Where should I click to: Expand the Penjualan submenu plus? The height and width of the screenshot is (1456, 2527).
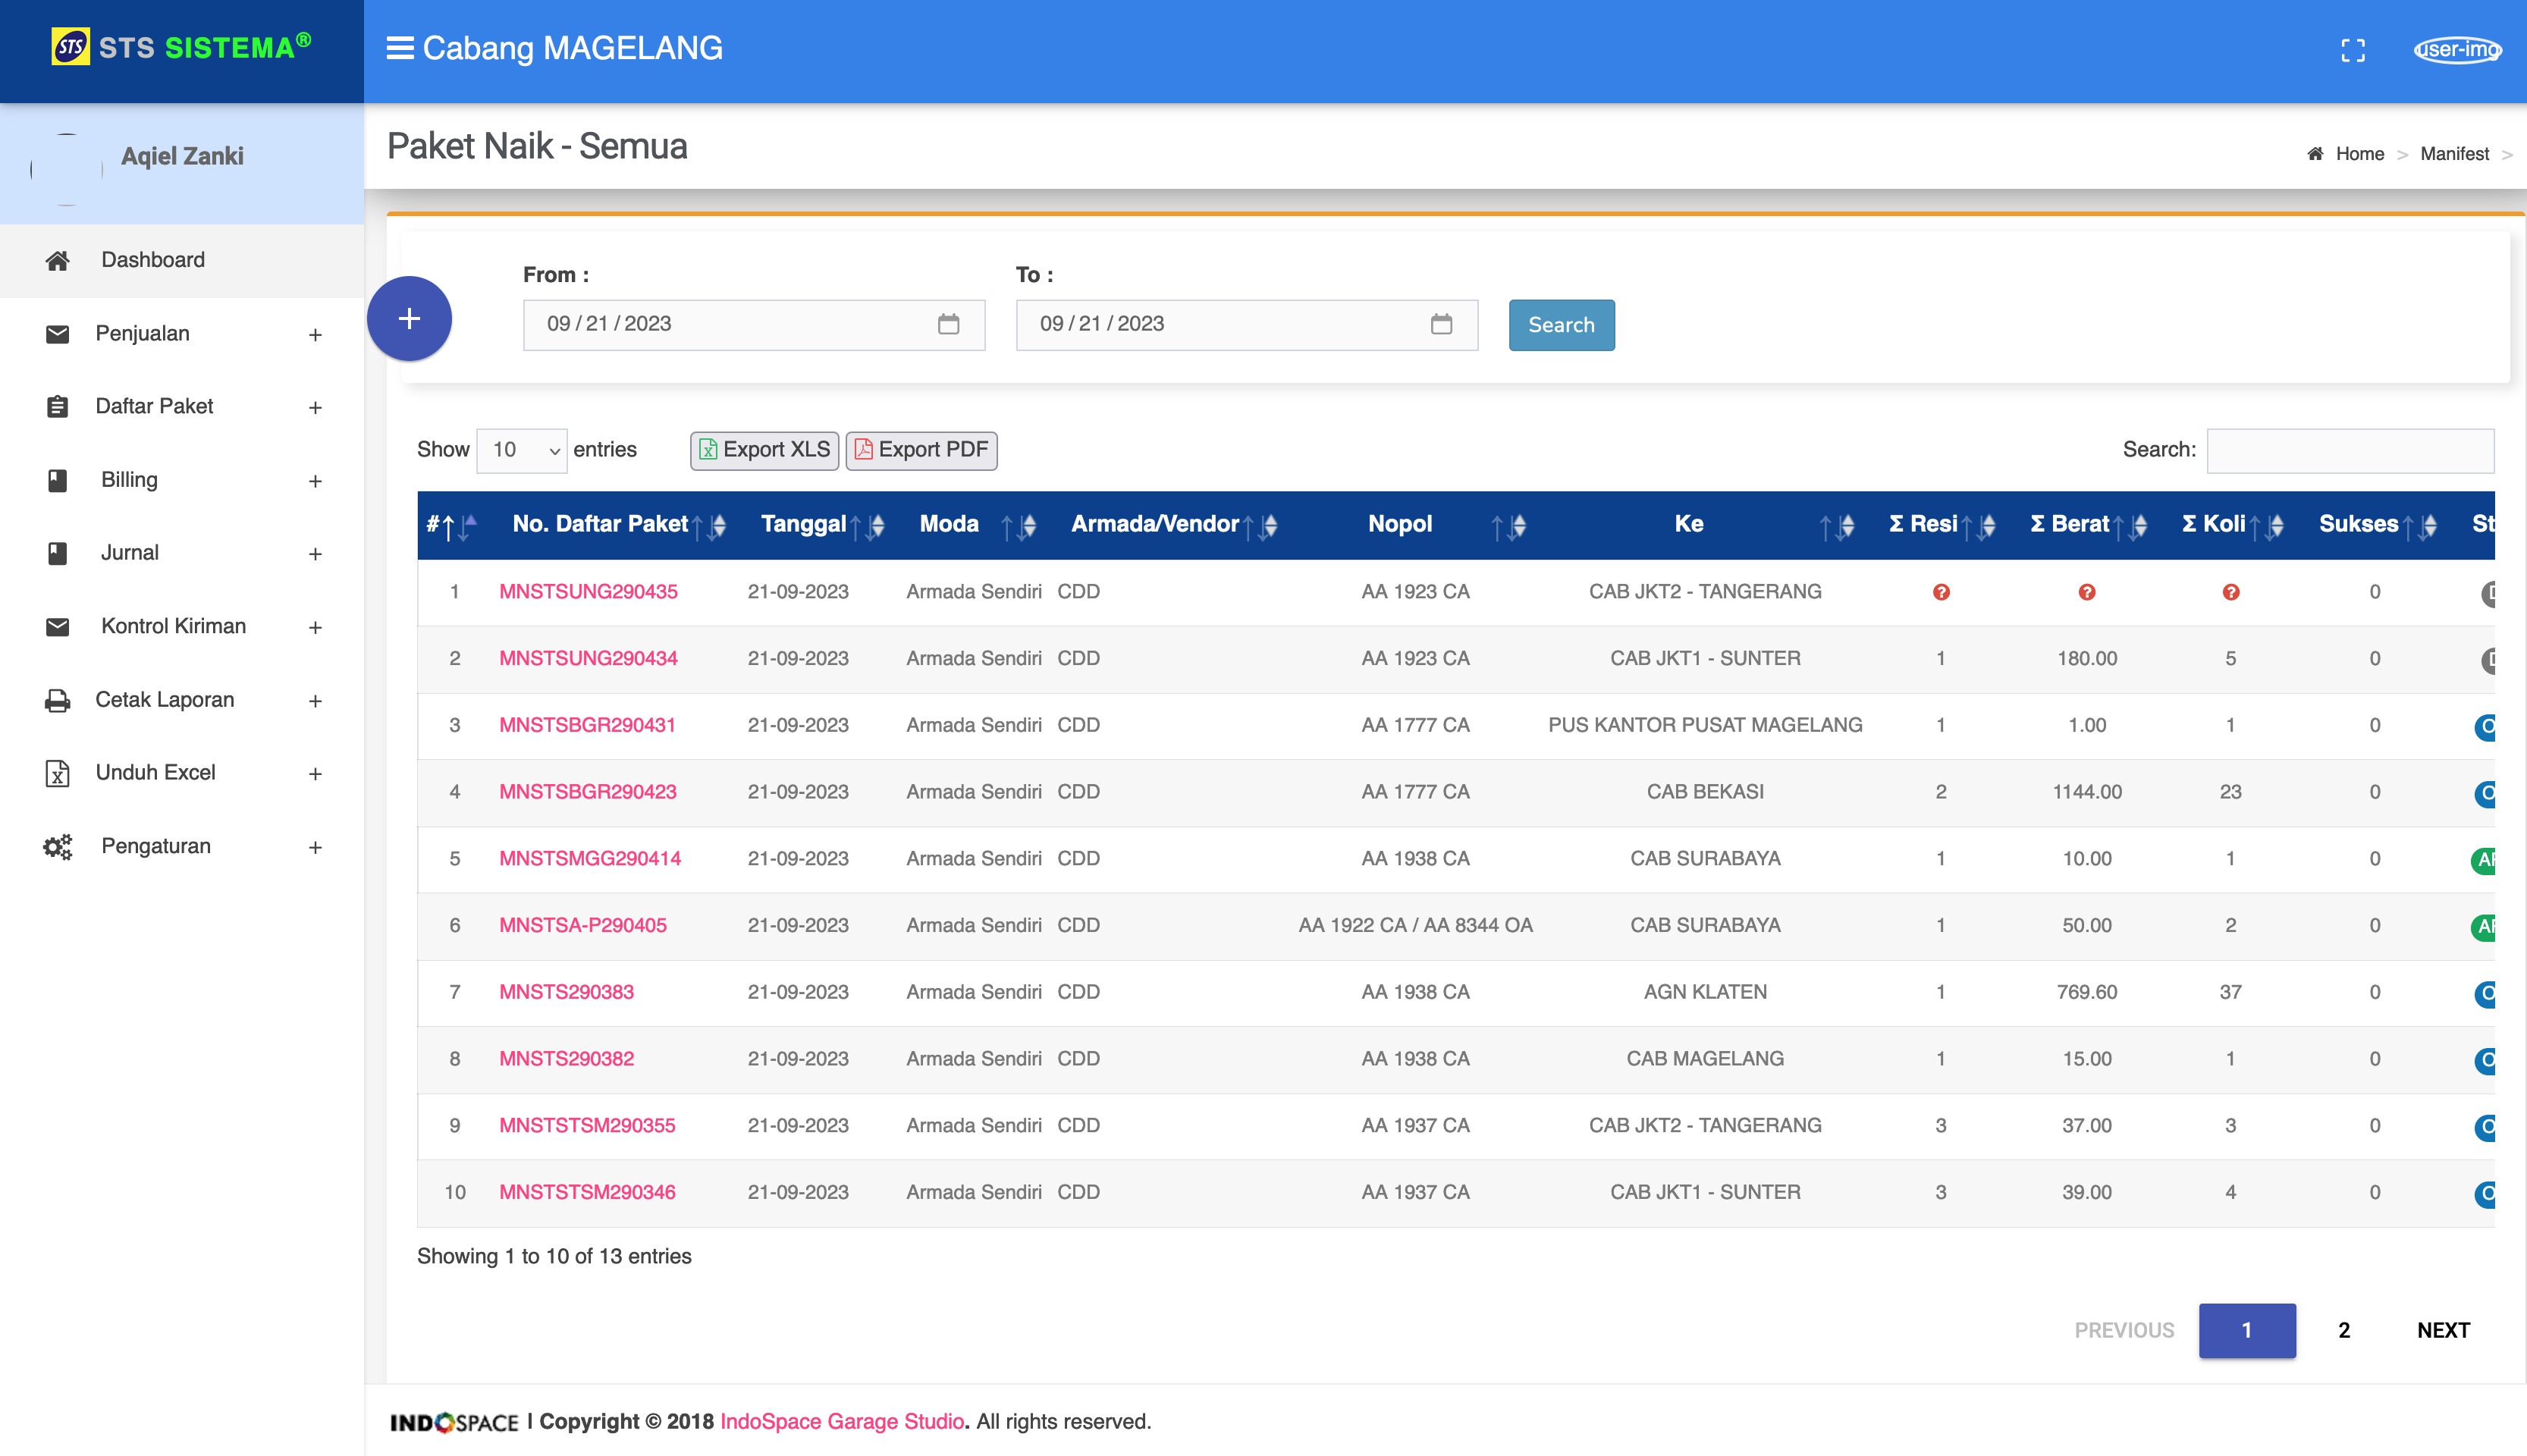coord(315,335)
